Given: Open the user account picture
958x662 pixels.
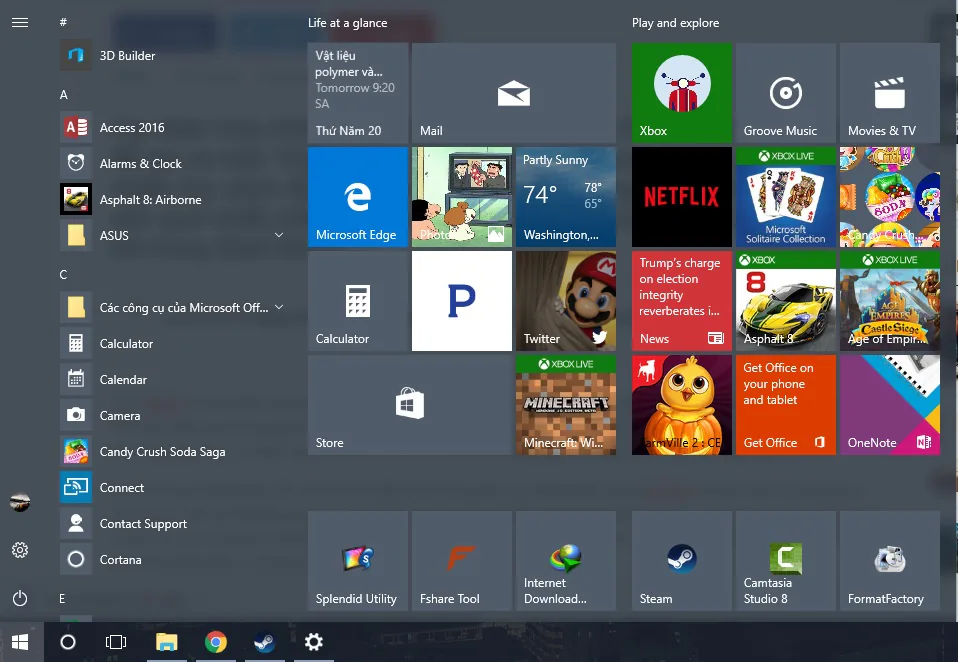Looking at the screenshot, I should click(x=20, y=502).
